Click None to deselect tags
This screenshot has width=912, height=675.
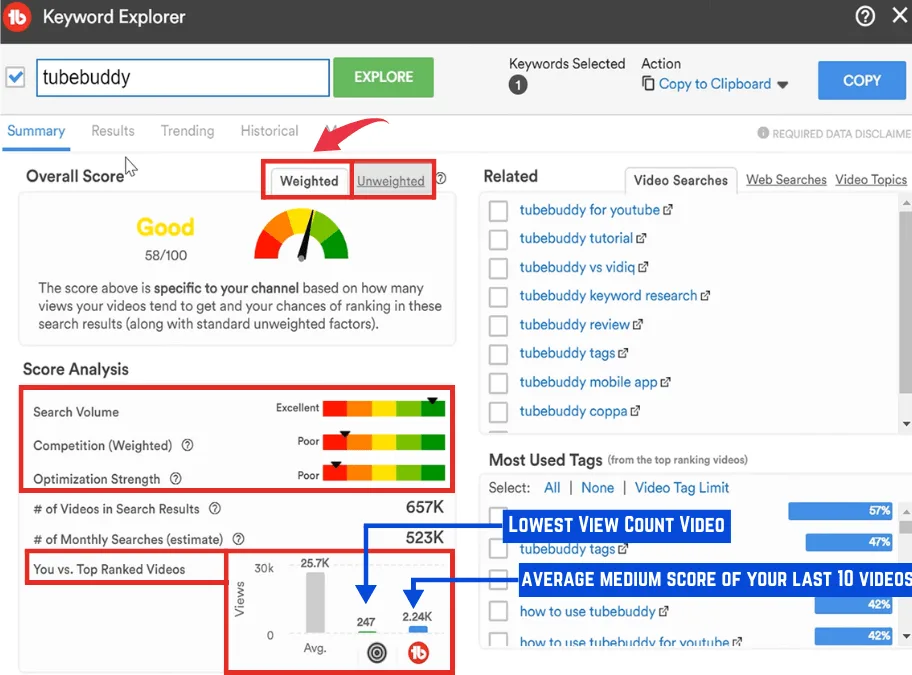[x=597, y=488]
